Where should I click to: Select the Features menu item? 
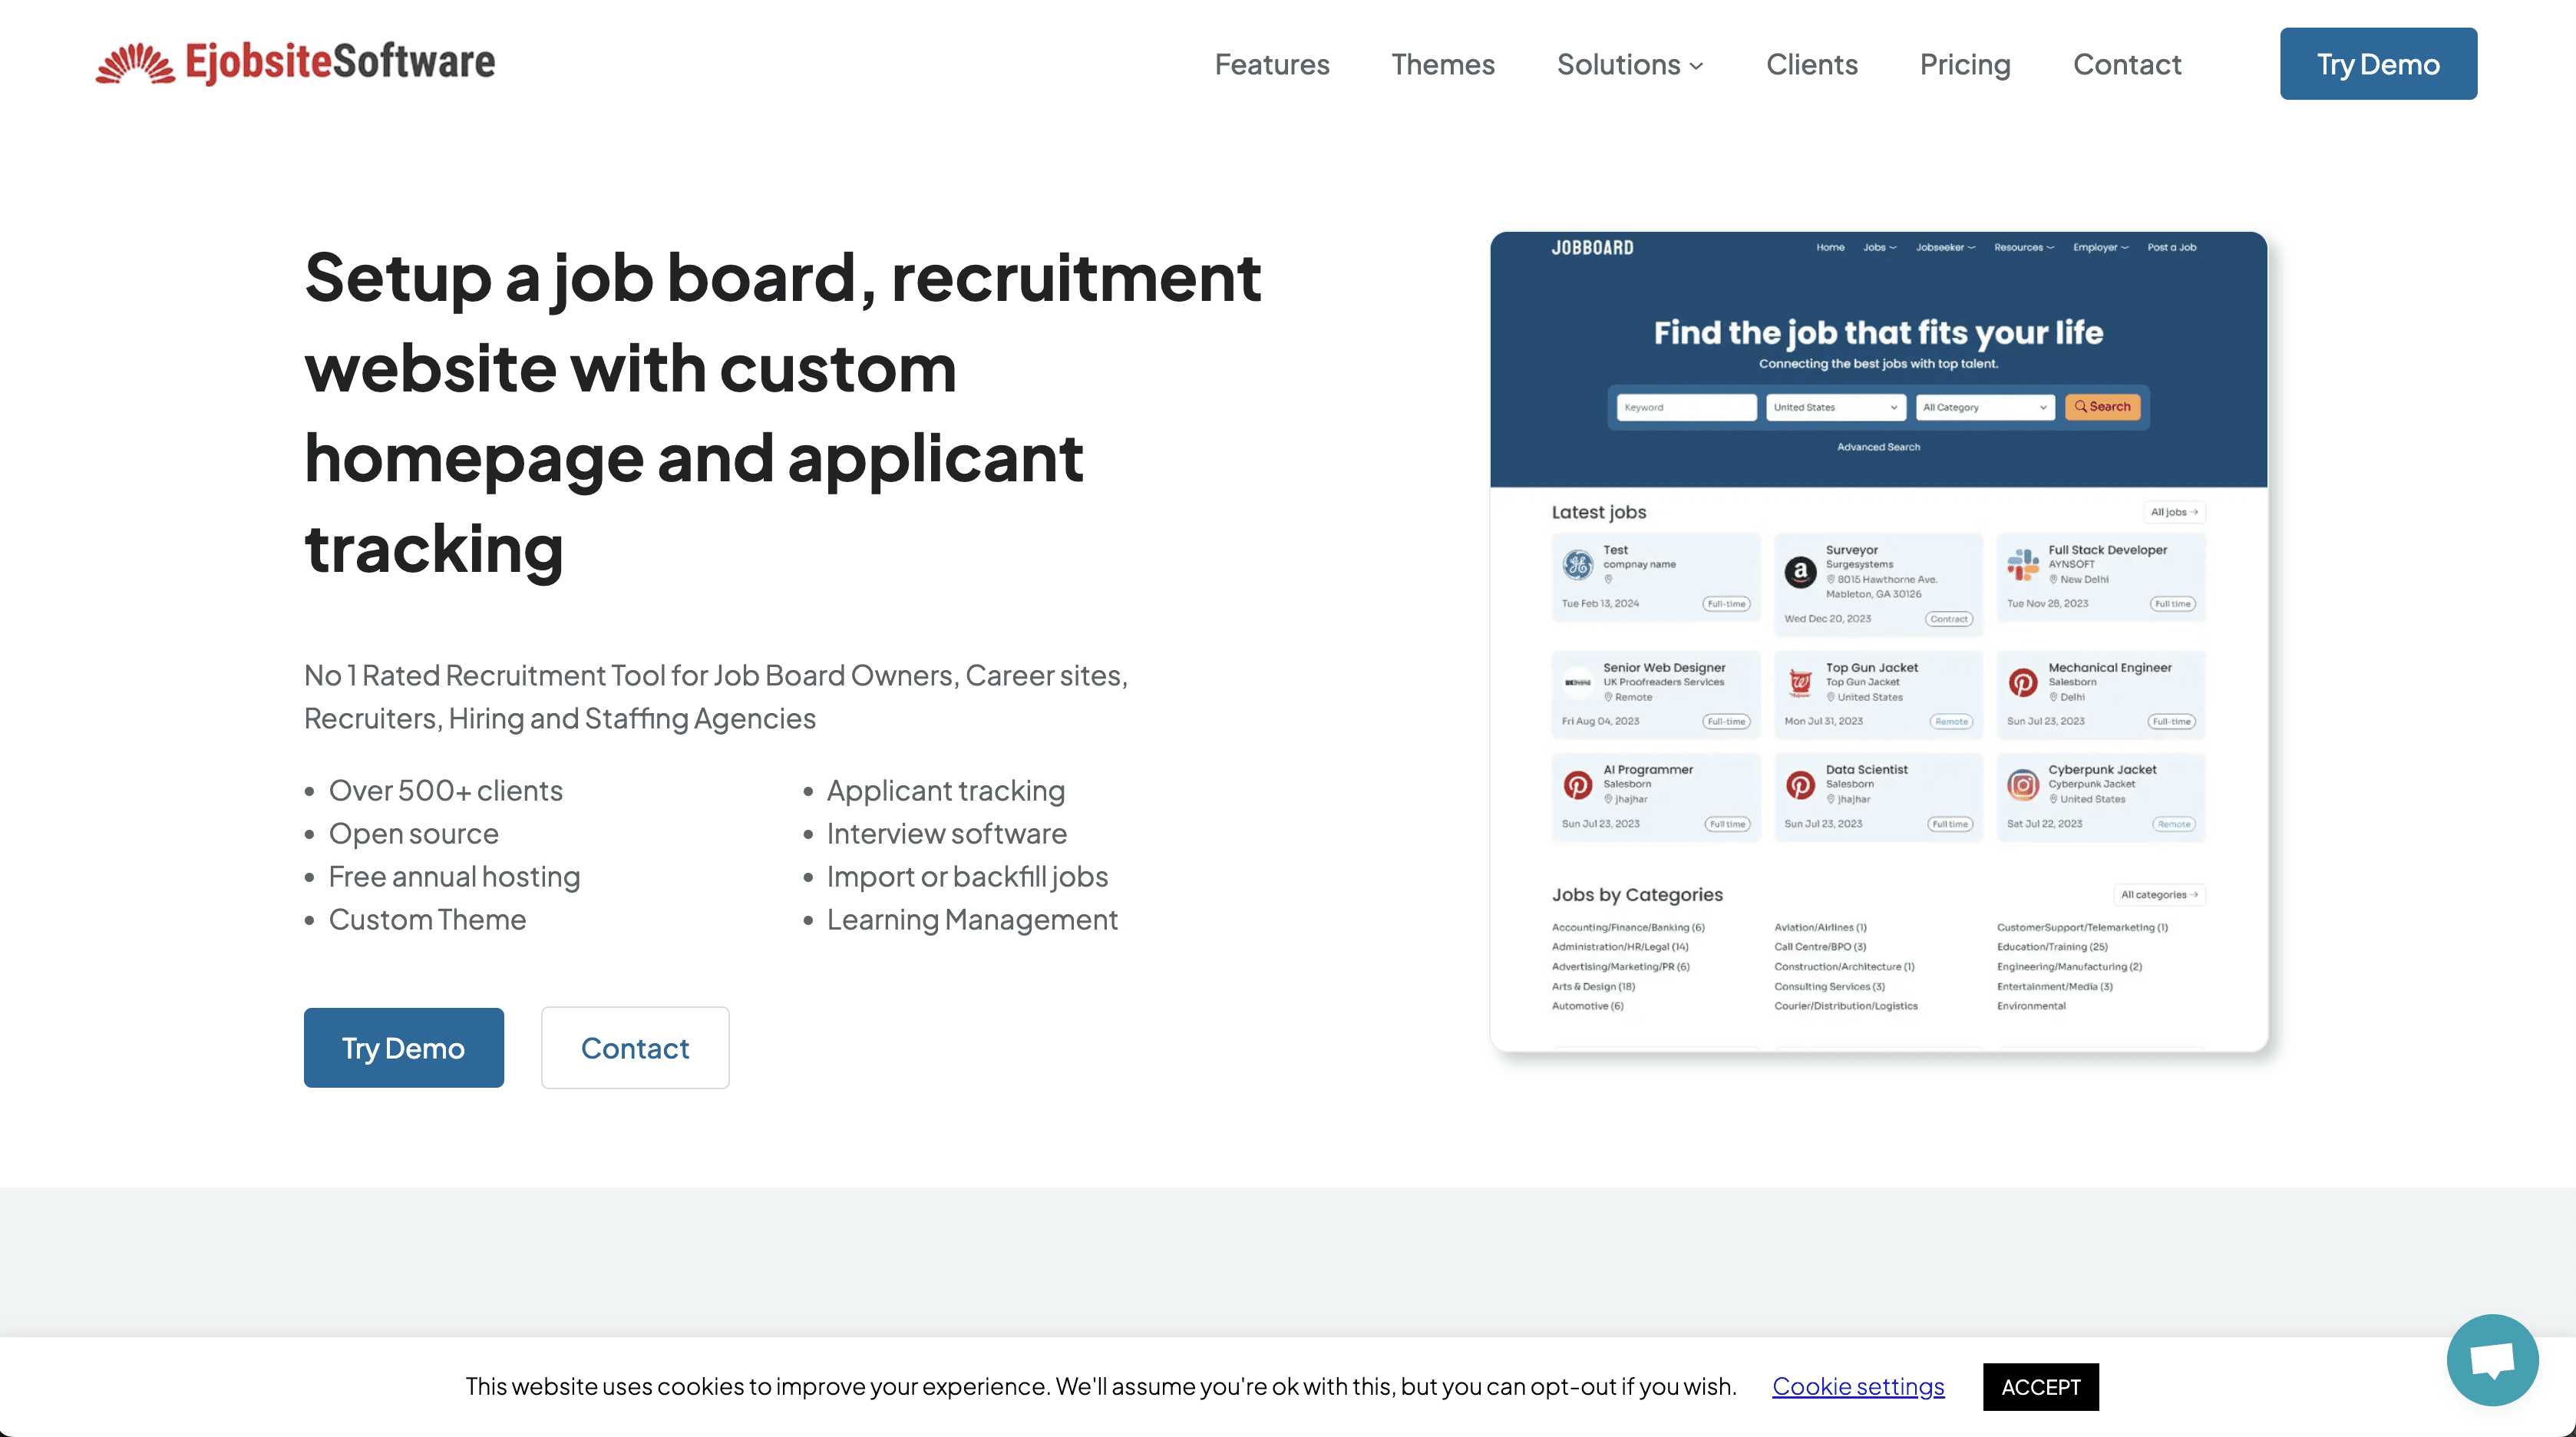click(1272, 64)
